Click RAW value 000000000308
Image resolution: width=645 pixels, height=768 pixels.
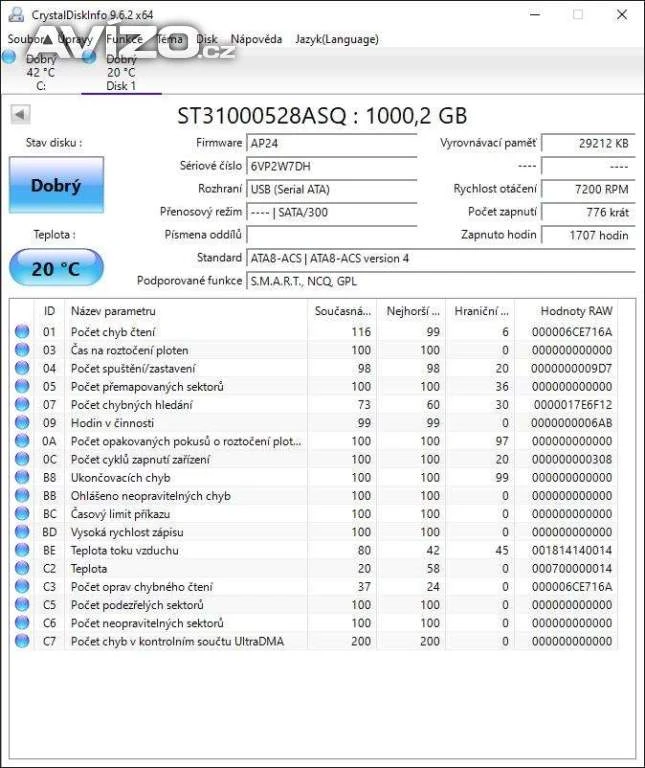pos(572,459)
